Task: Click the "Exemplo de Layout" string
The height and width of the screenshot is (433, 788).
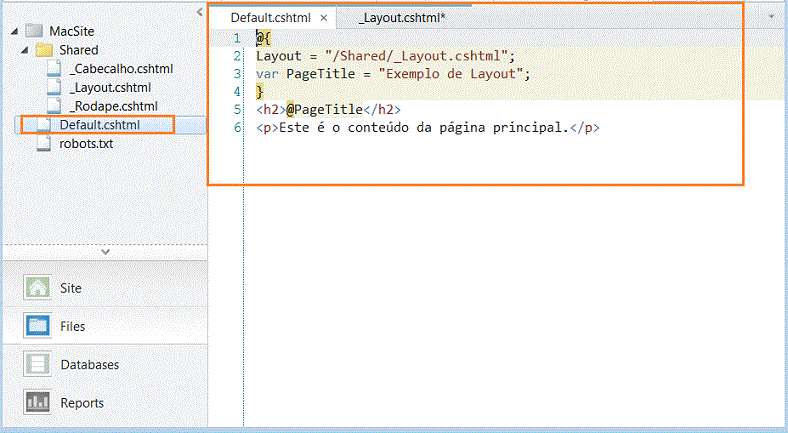Action: pyautogui.click(x=451, y=74)
